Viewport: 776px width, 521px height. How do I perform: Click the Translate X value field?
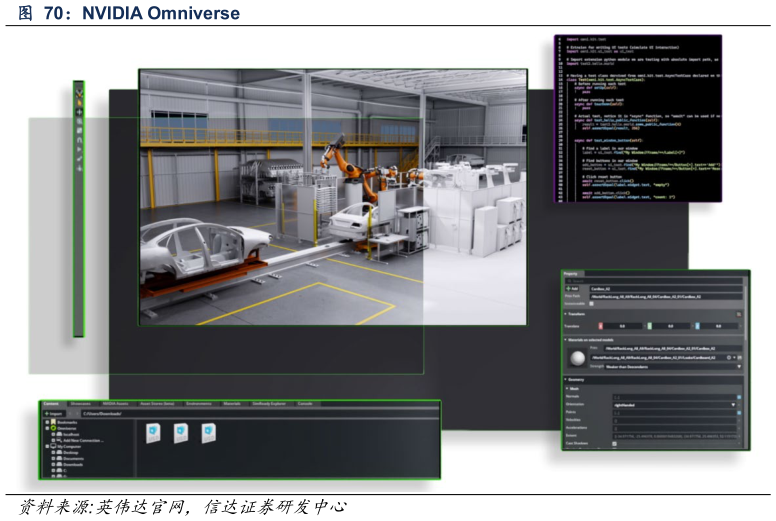[x=623, y=326]
